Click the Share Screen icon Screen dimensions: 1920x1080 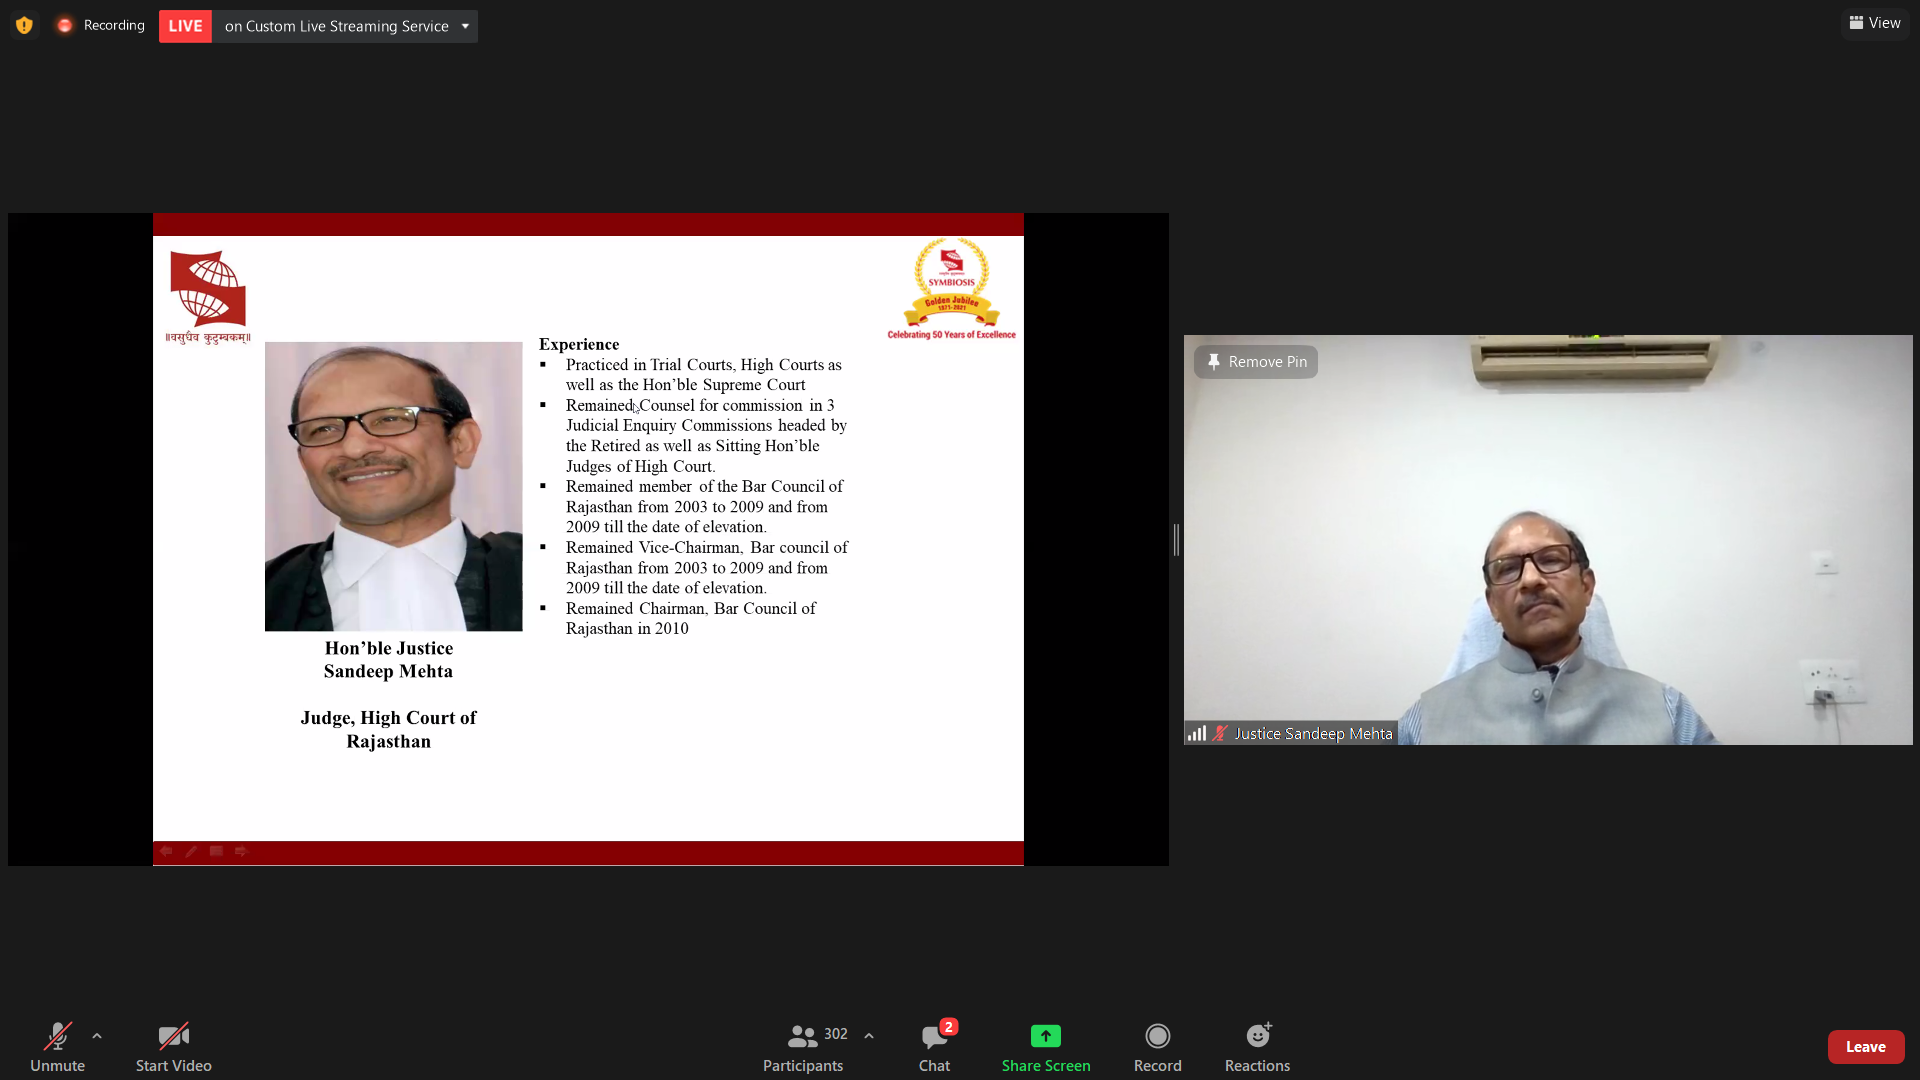point(1045,1036)
